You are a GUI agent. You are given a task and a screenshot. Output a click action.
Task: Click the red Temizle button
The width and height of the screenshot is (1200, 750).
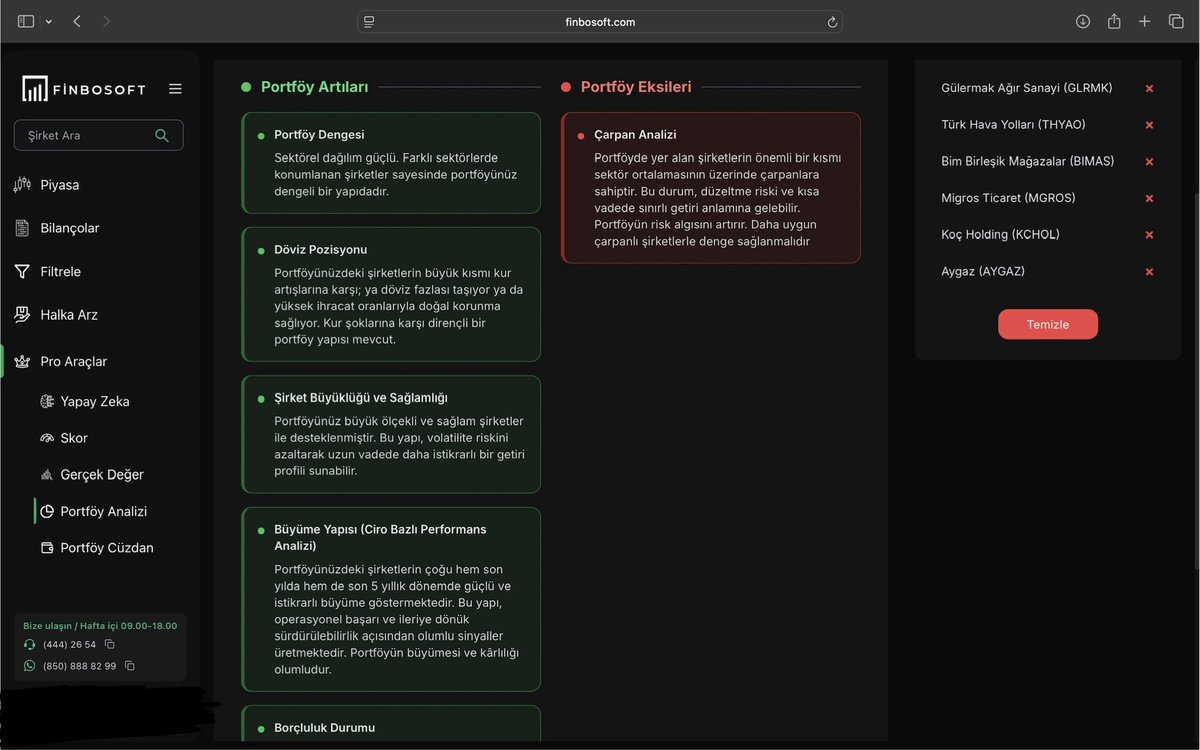coord(1048,324)
